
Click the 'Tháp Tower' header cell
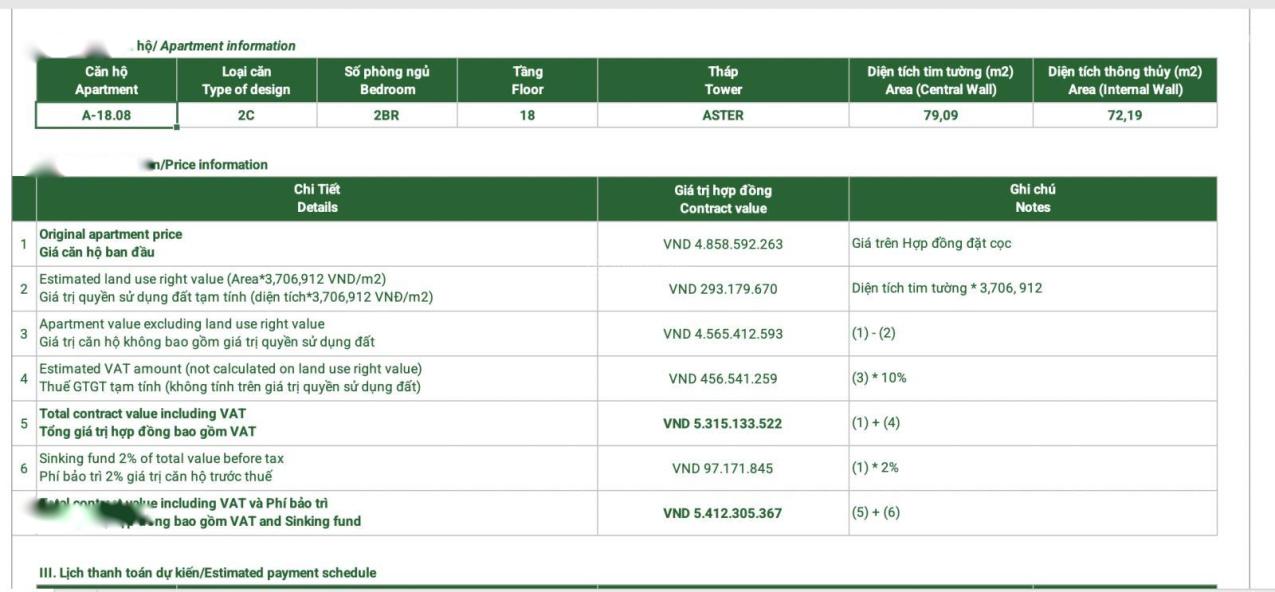[723, 80]
